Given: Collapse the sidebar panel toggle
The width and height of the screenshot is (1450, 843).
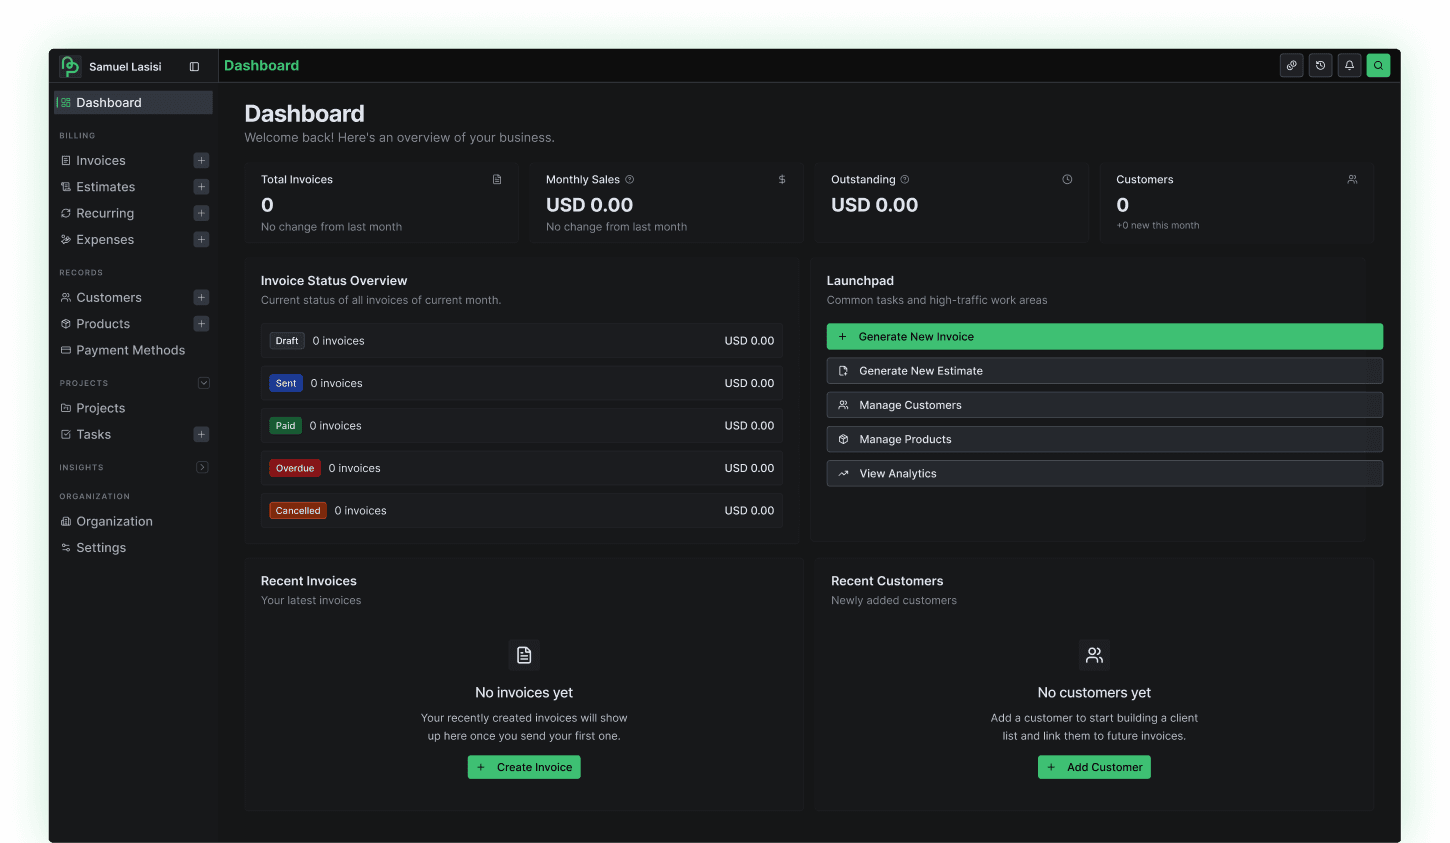Looking at the screenshot, I should [194, 67].
